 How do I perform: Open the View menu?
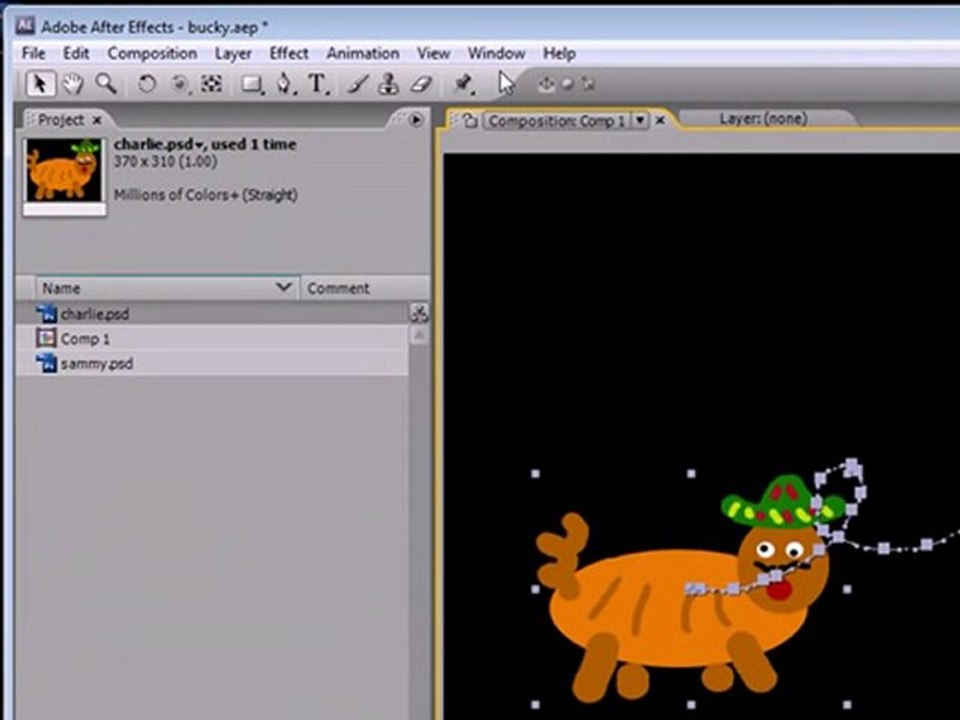point(433,53)
